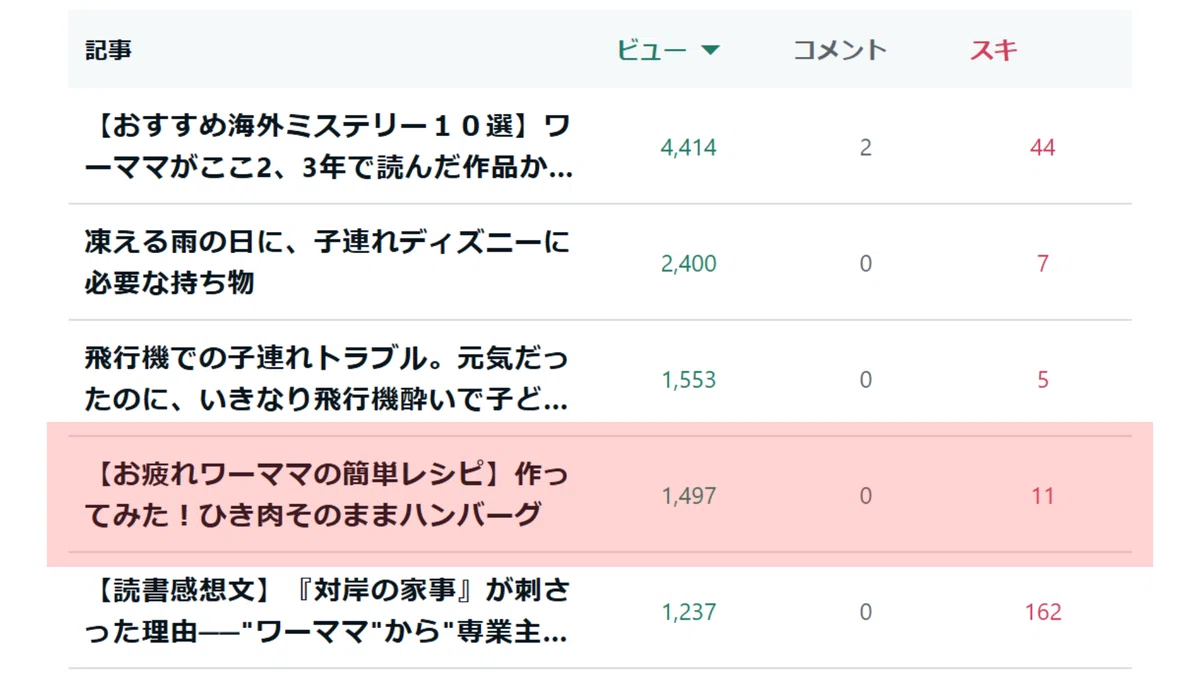Click the ビュー sort arrow icon
Viewport: 1200px width, 675px height.
(710, 51)
